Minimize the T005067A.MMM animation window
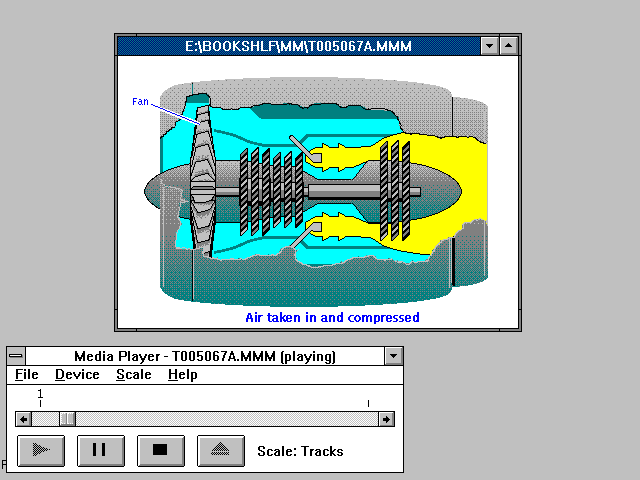This screenshot has height=480, width=640. pyautogui.click(x=489, y=45)
